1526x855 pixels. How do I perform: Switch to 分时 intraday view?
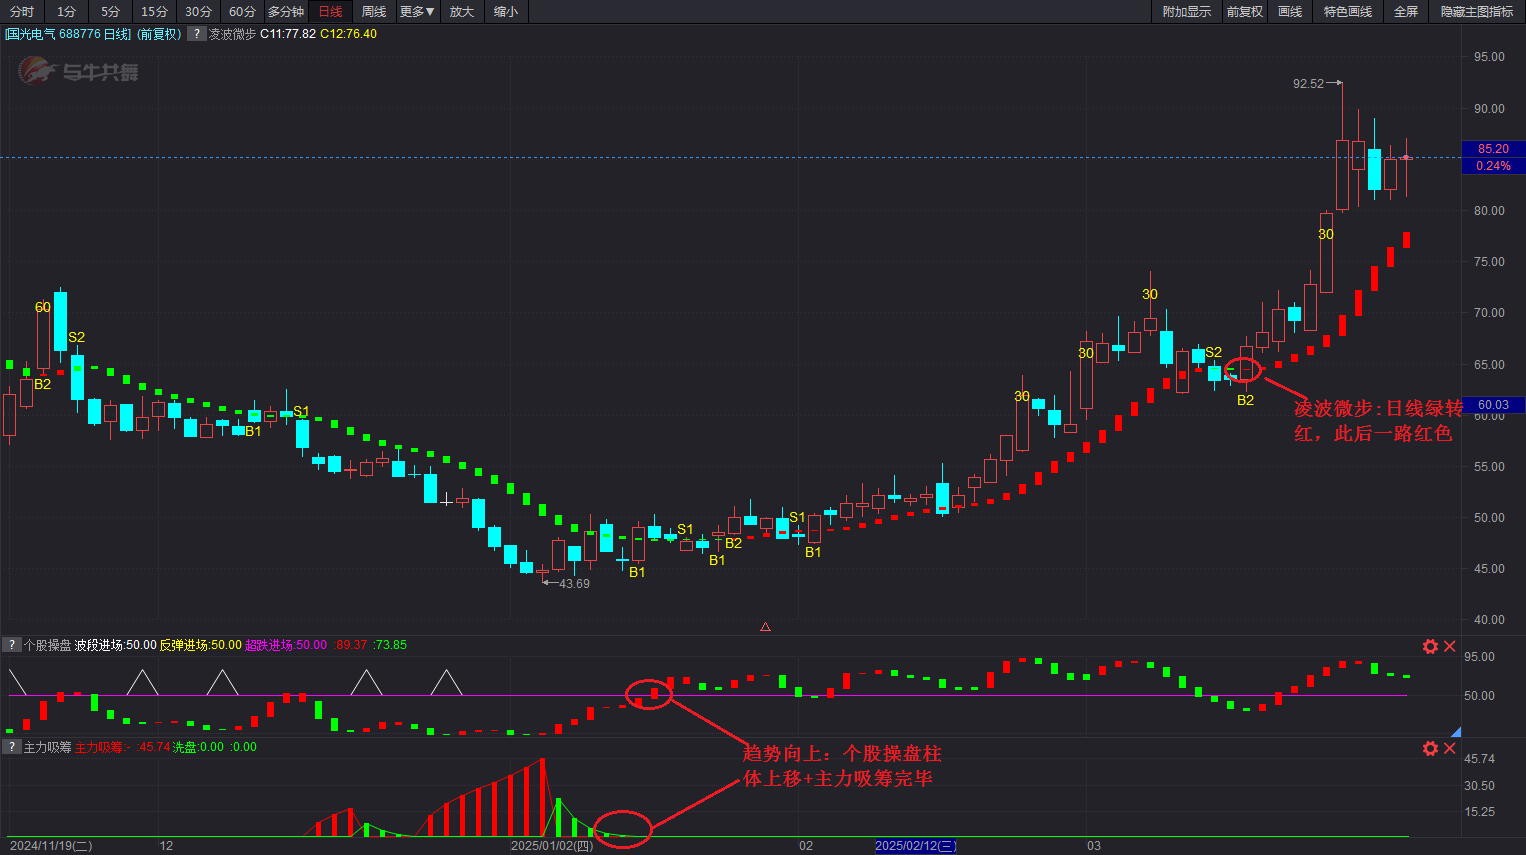[x=22, y=12]
